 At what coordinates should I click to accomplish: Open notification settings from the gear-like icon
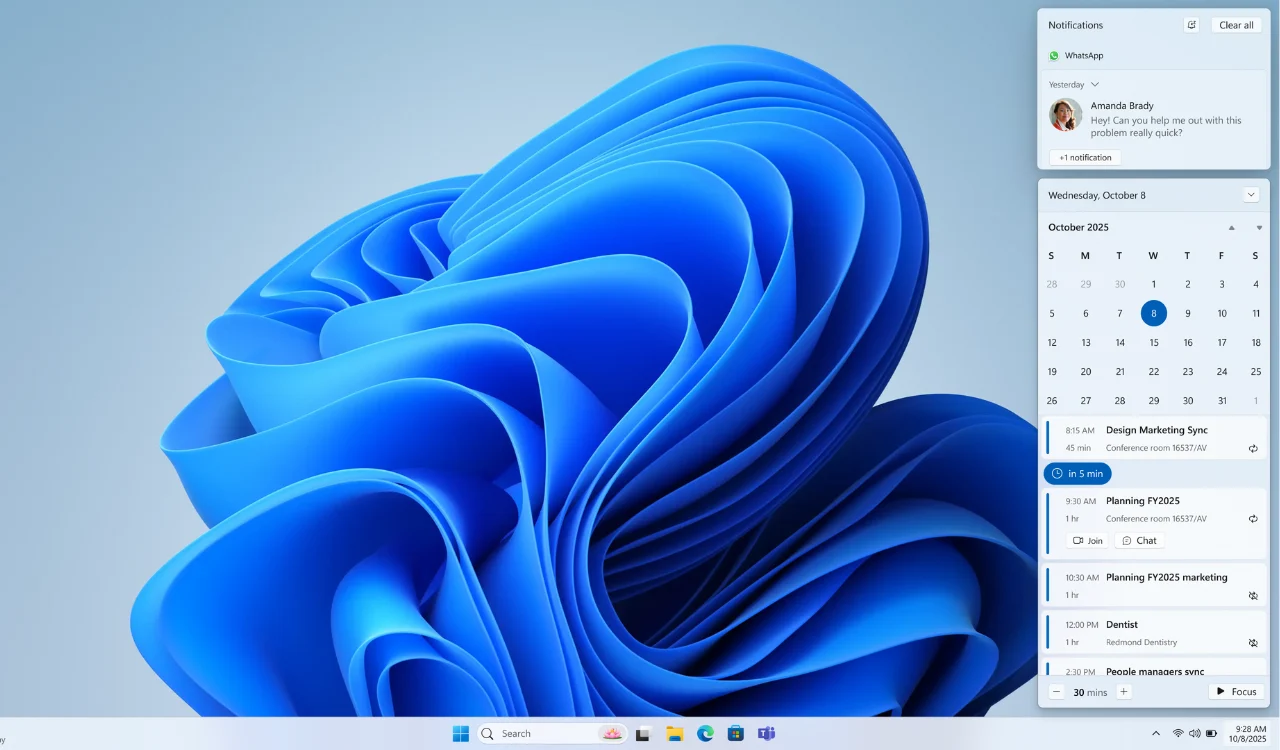(x=1191, y=24)
